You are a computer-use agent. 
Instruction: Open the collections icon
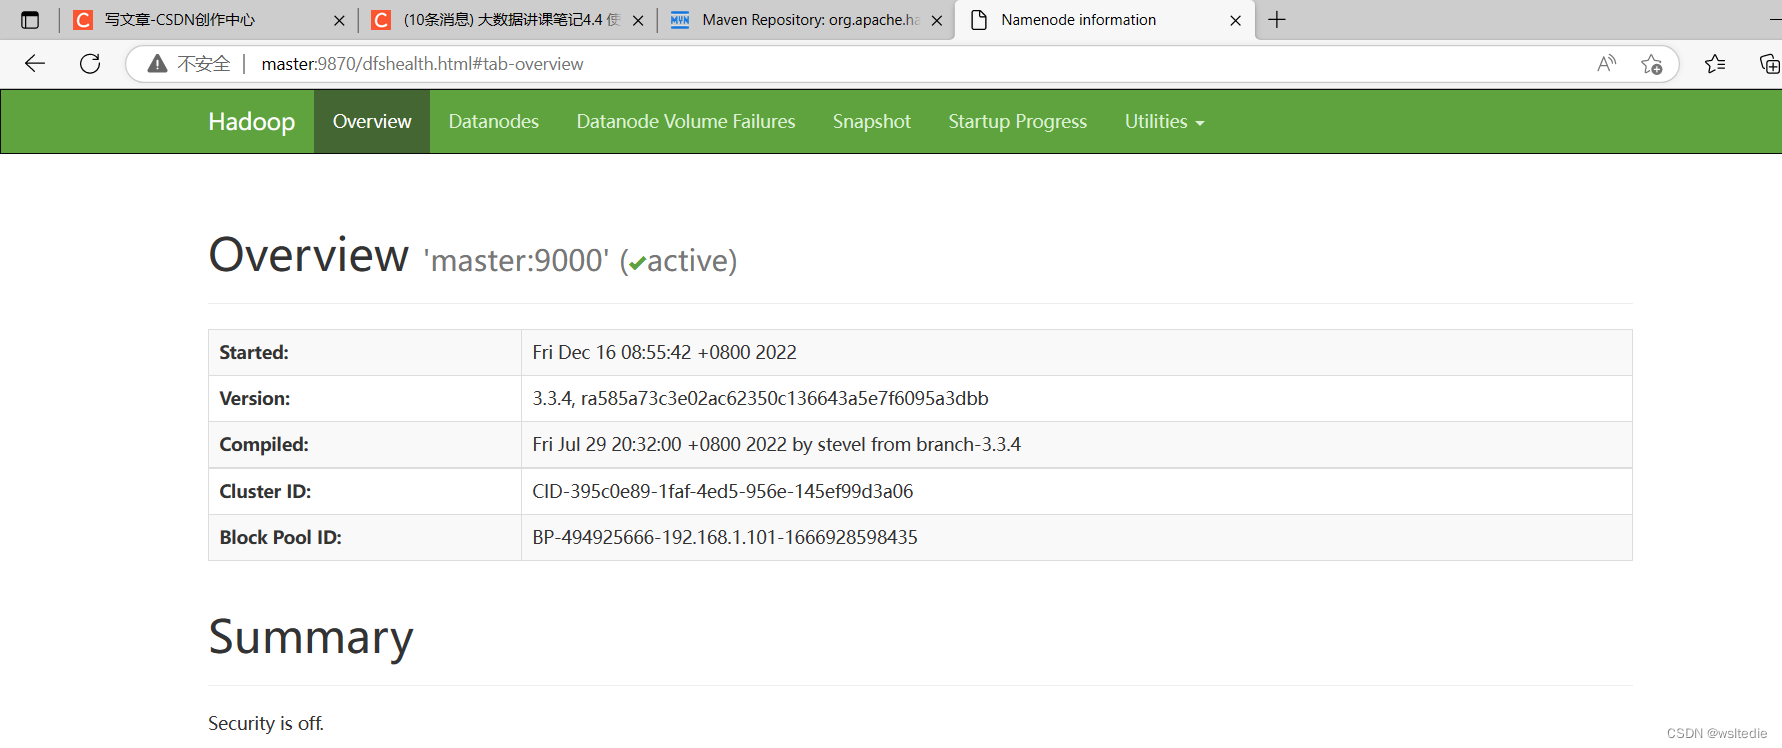click(1769, 64)
